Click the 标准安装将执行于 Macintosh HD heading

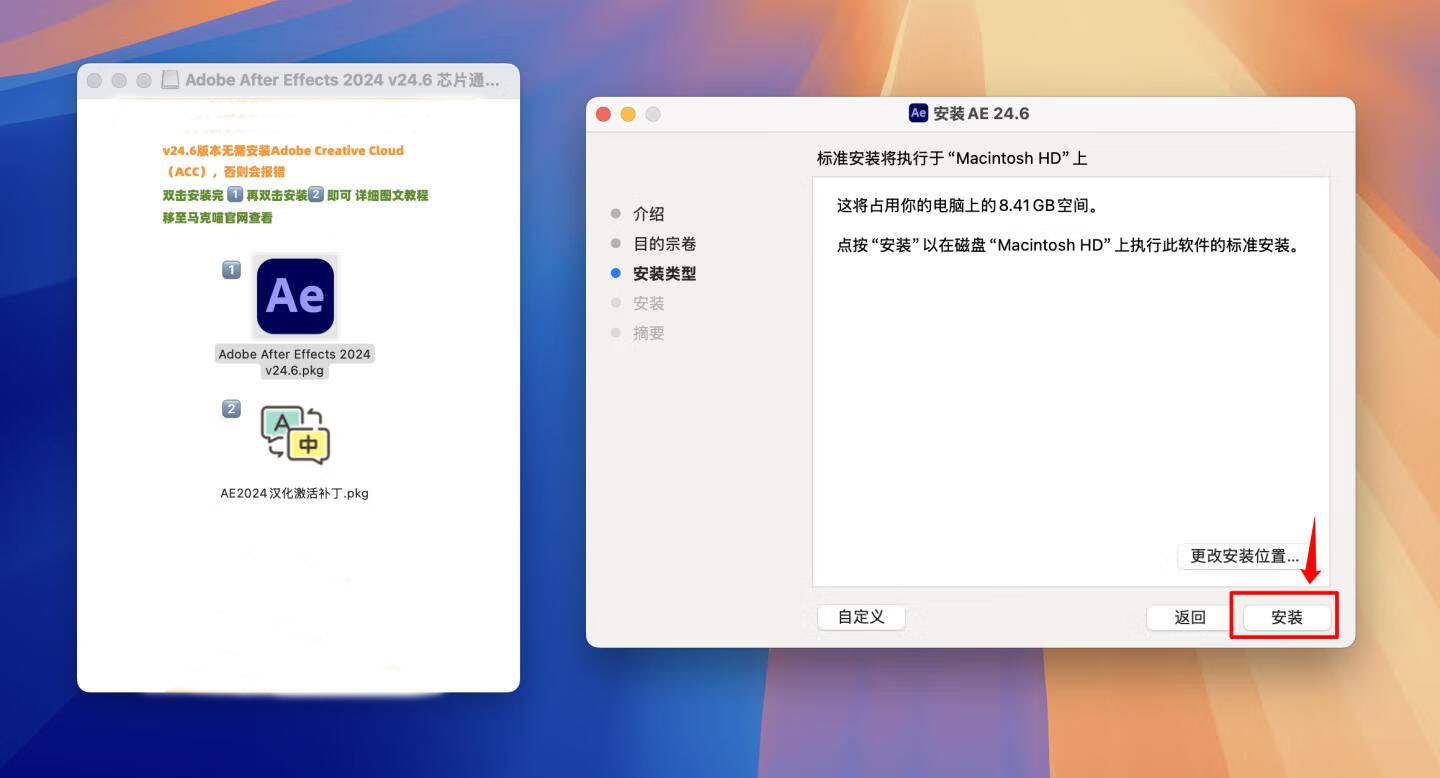pyautogui.click(x=952, y=158)
